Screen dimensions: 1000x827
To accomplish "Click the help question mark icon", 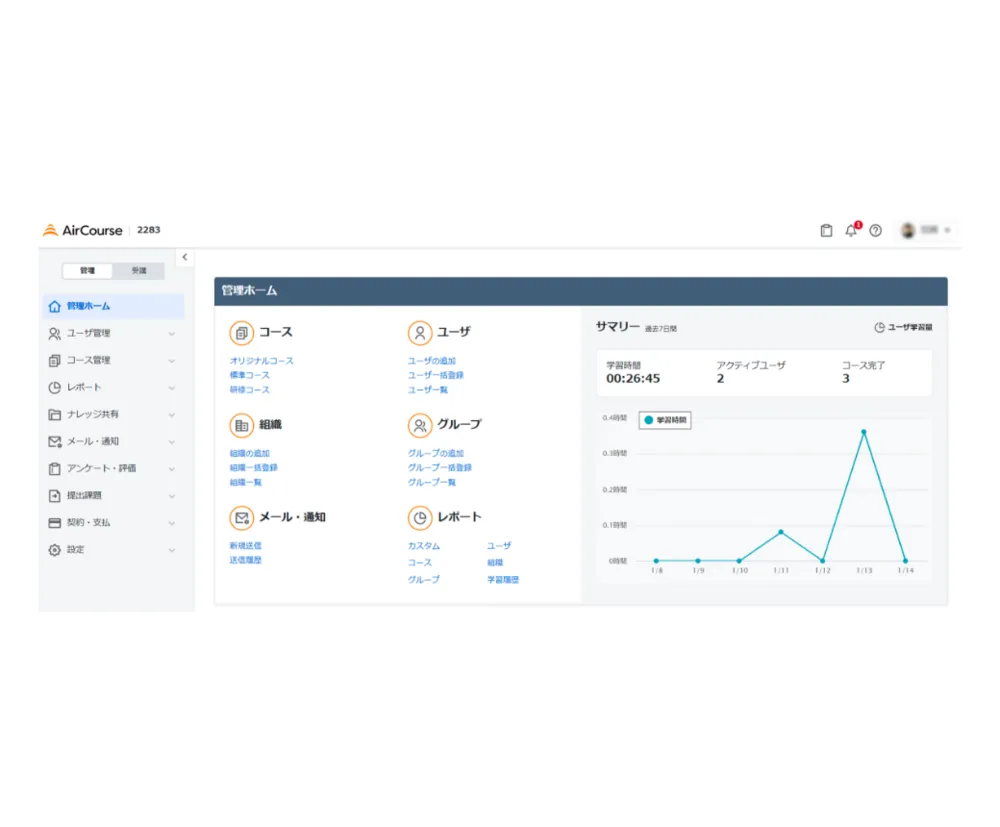I will (875, 231).
